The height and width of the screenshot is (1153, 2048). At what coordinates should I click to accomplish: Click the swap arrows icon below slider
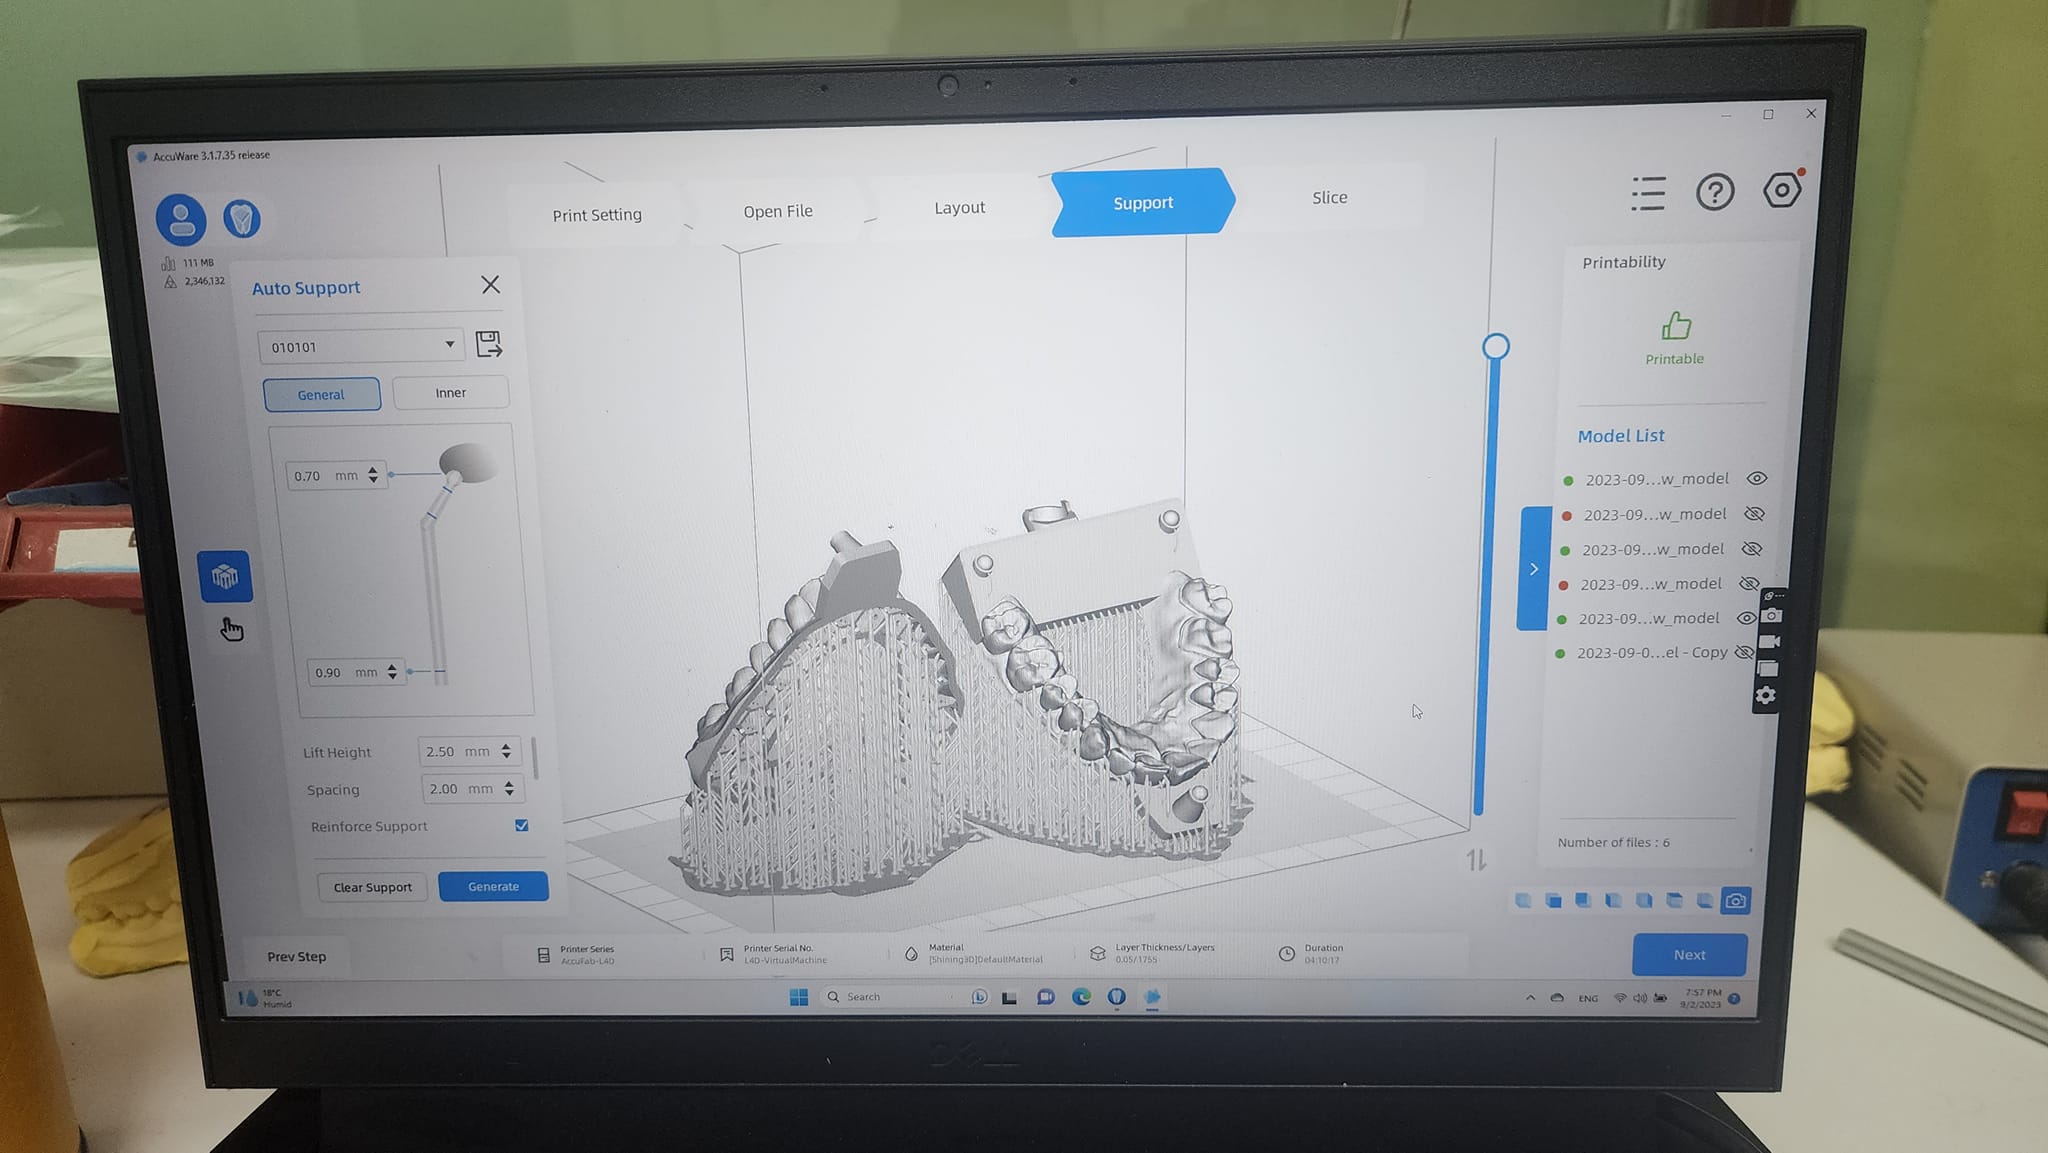pyautogui.click(x=1476, y=859)
